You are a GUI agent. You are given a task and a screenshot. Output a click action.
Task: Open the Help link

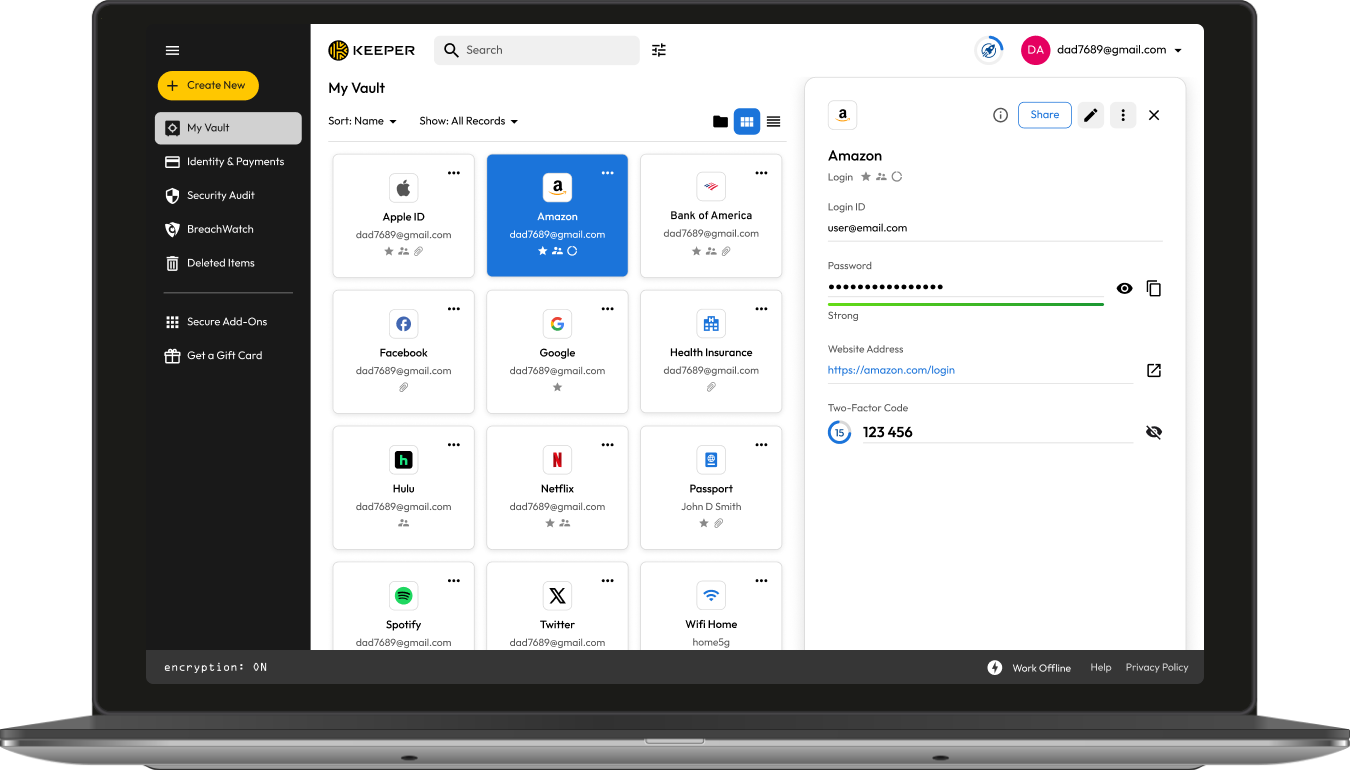pyautogui.click(x=1101, y=668)
